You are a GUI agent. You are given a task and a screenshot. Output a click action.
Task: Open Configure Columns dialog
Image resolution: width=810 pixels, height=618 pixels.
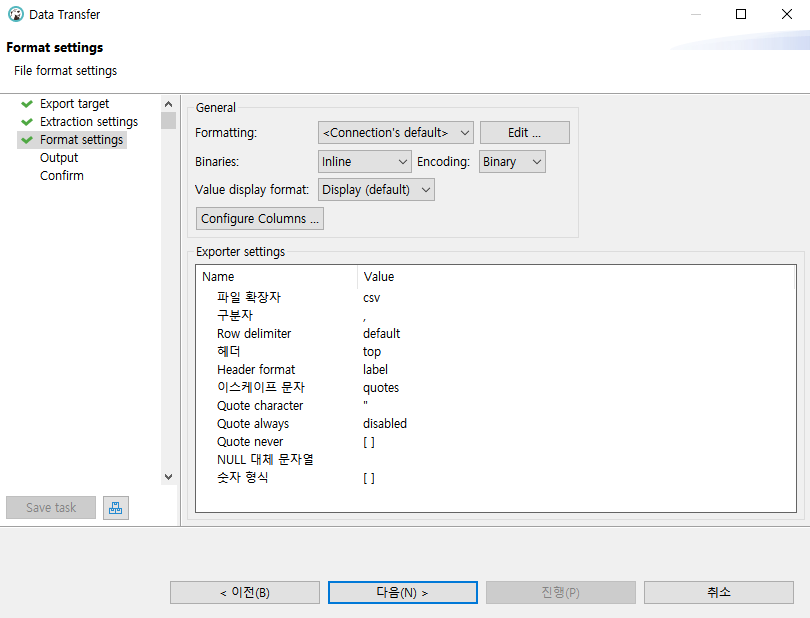click(x=260, y=219)
